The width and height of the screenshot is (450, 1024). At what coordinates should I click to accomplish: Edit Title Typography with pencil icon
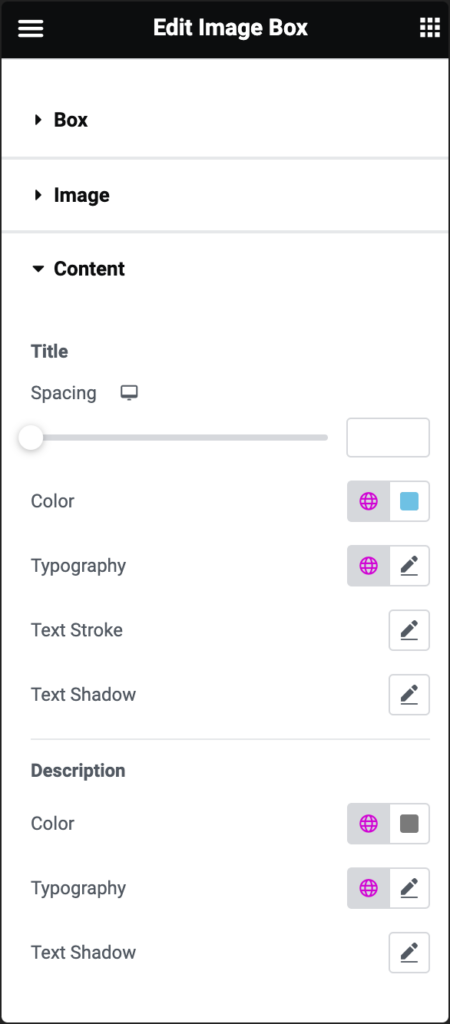pos(410,566)
